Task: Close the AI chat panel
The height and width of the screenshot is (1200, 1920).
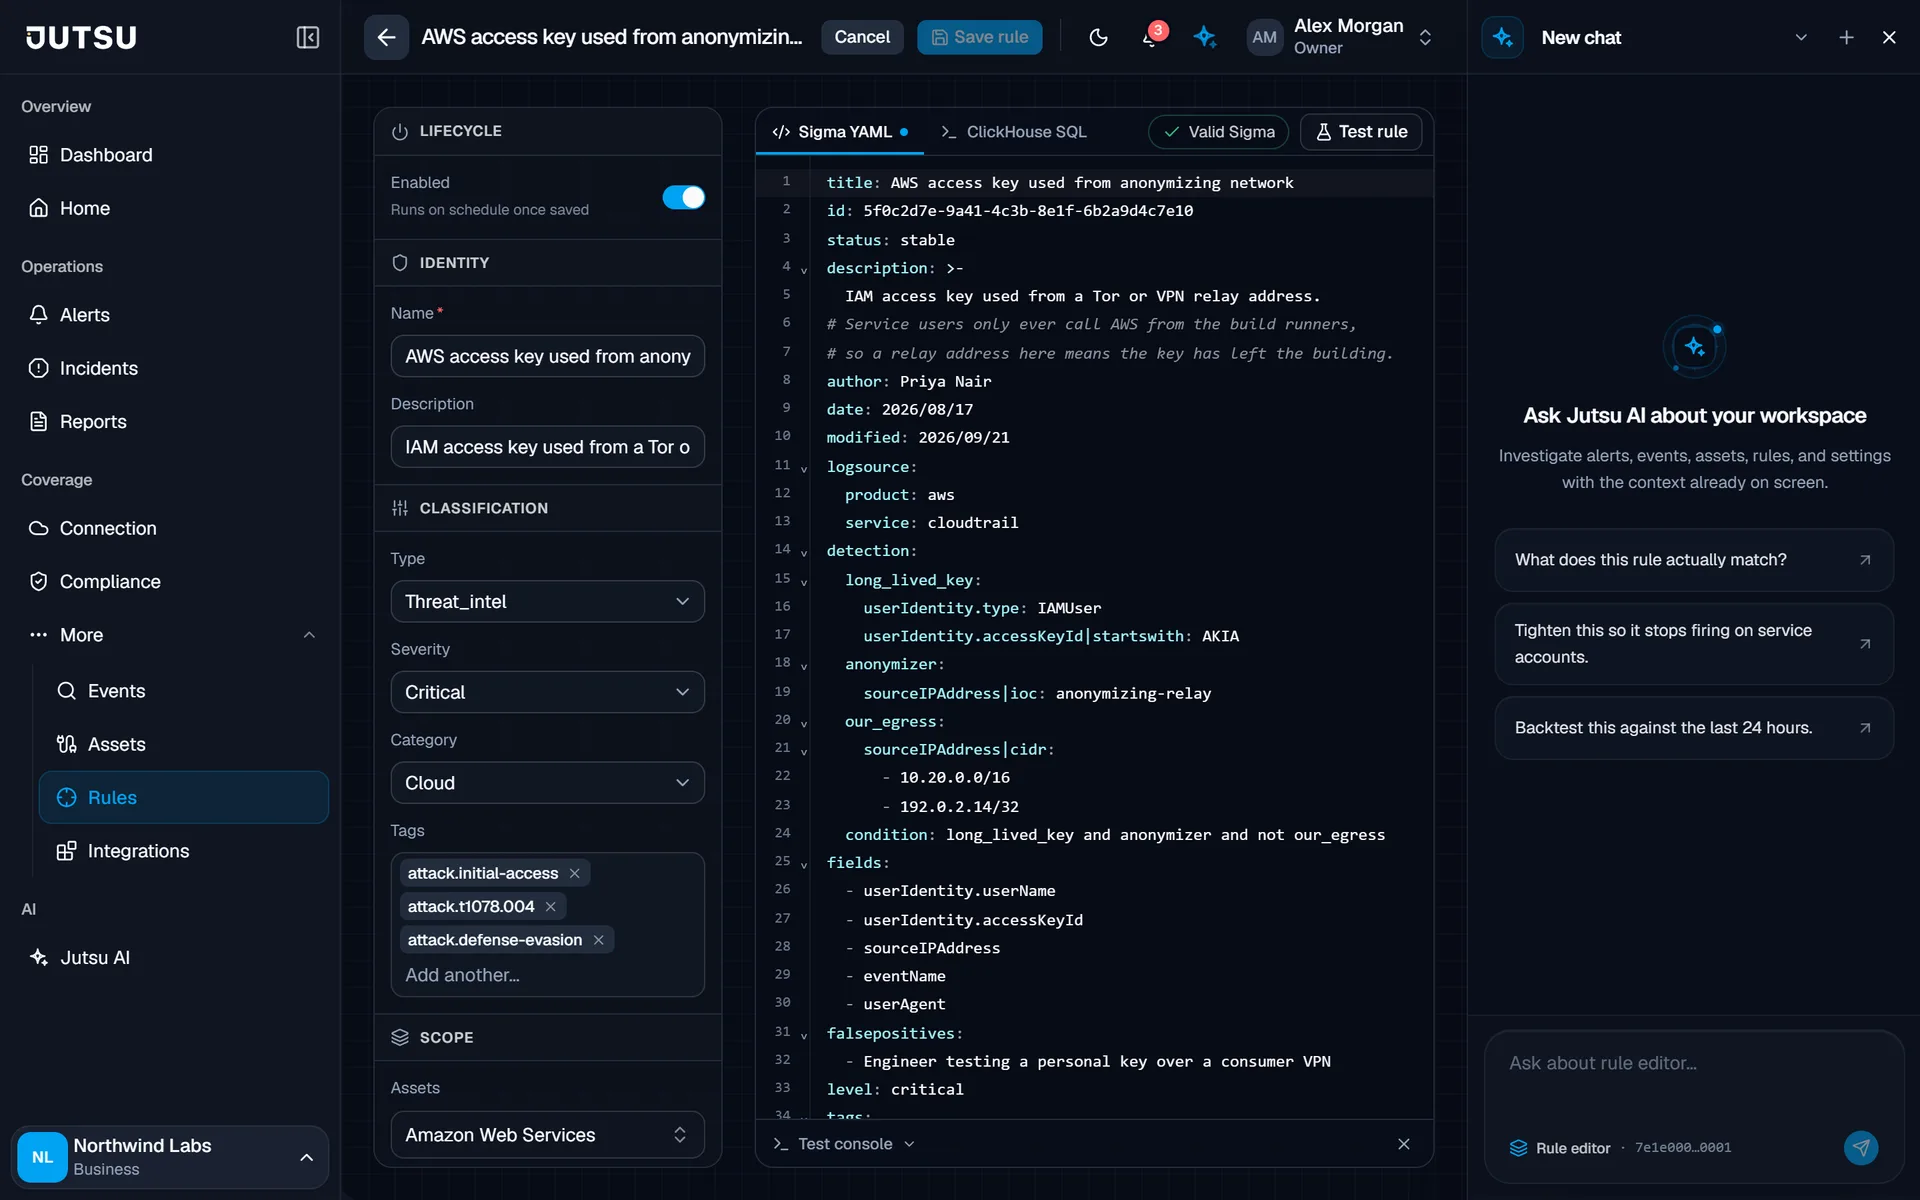Action: point(1889,37)
